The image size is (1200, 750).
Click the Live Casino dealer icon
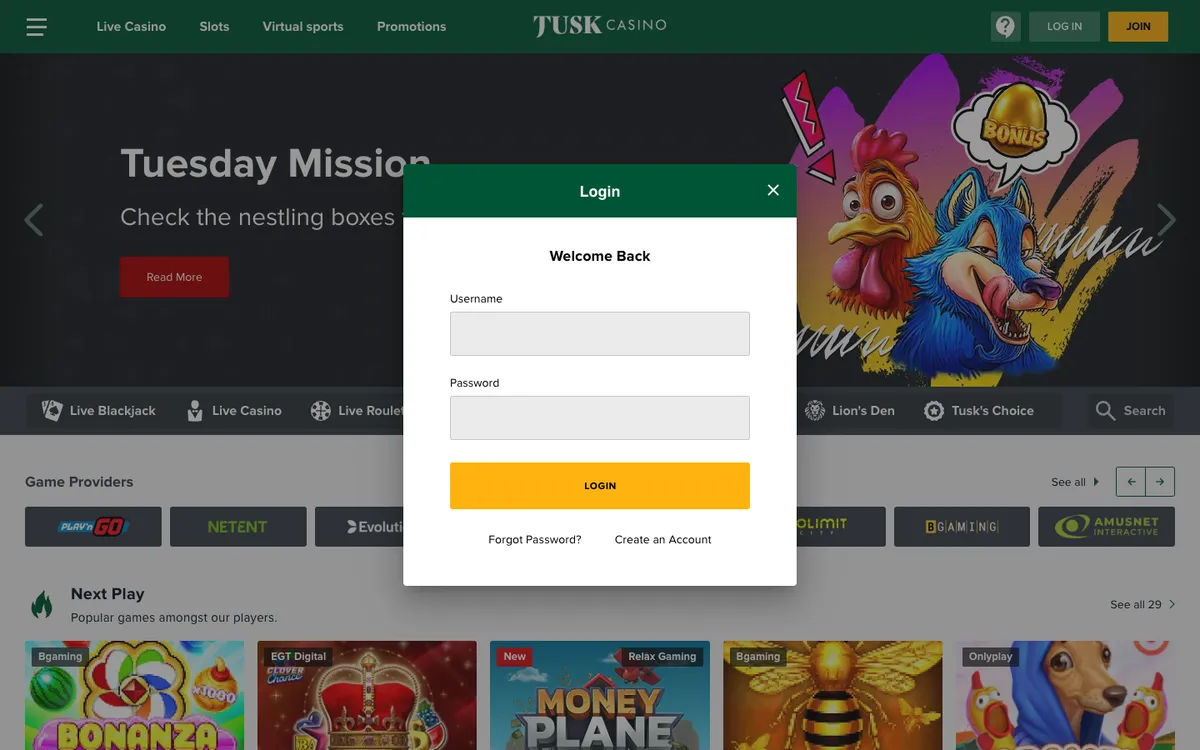tap(195, 410)
